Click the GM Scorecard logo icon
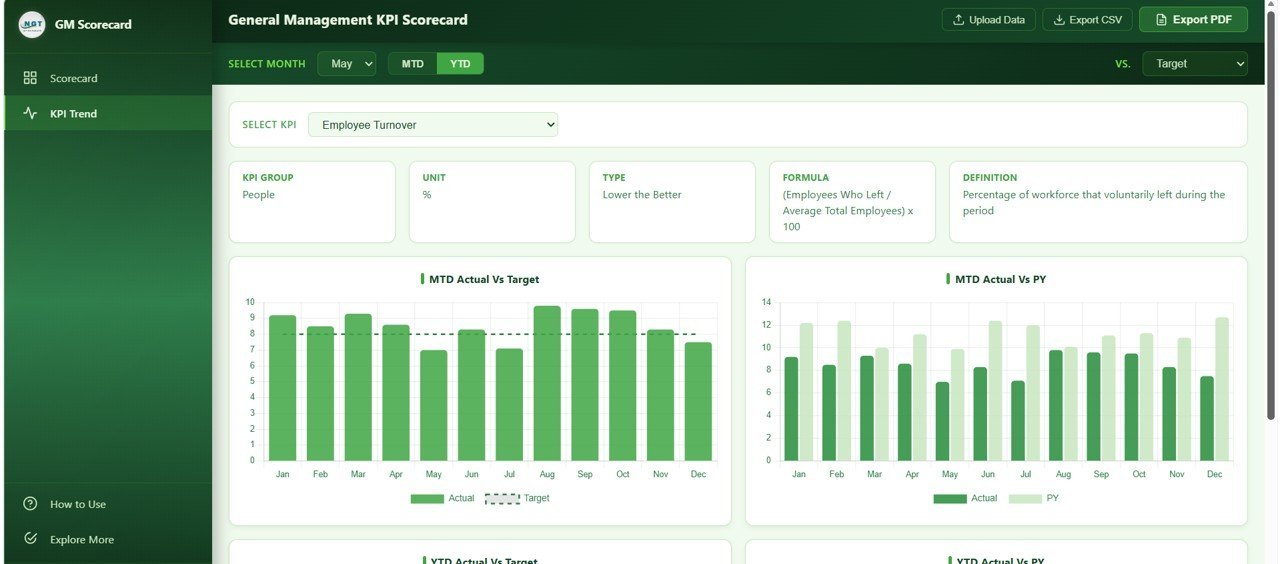The height and width of the screenshot is (564, 1280). point(32,24)
